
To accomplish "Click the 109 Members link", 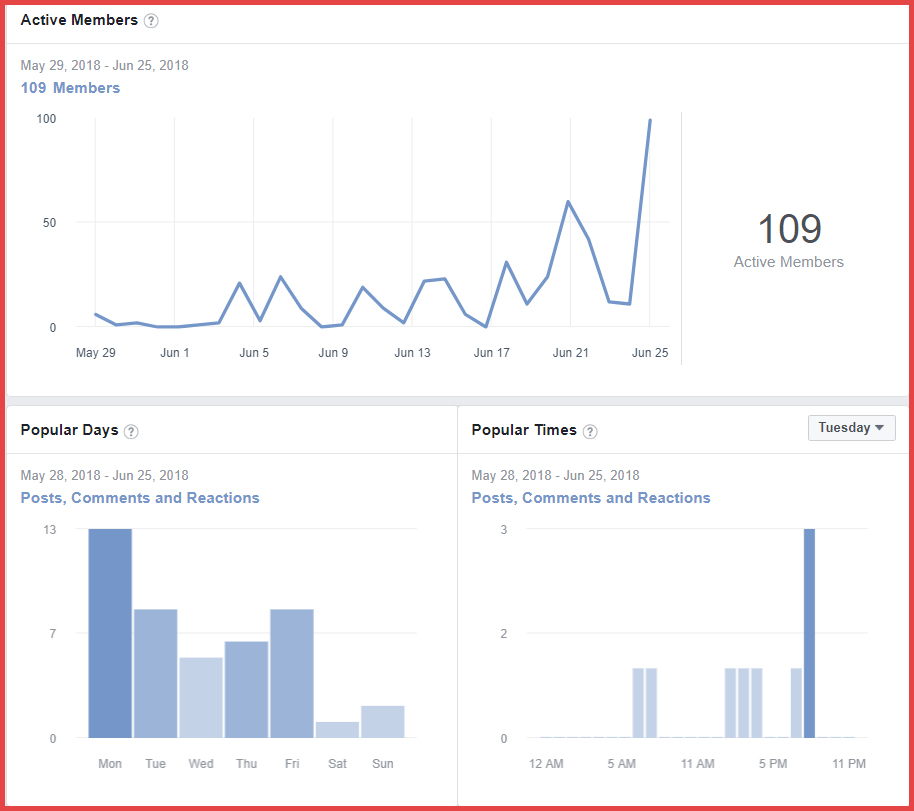I will 70,88.
